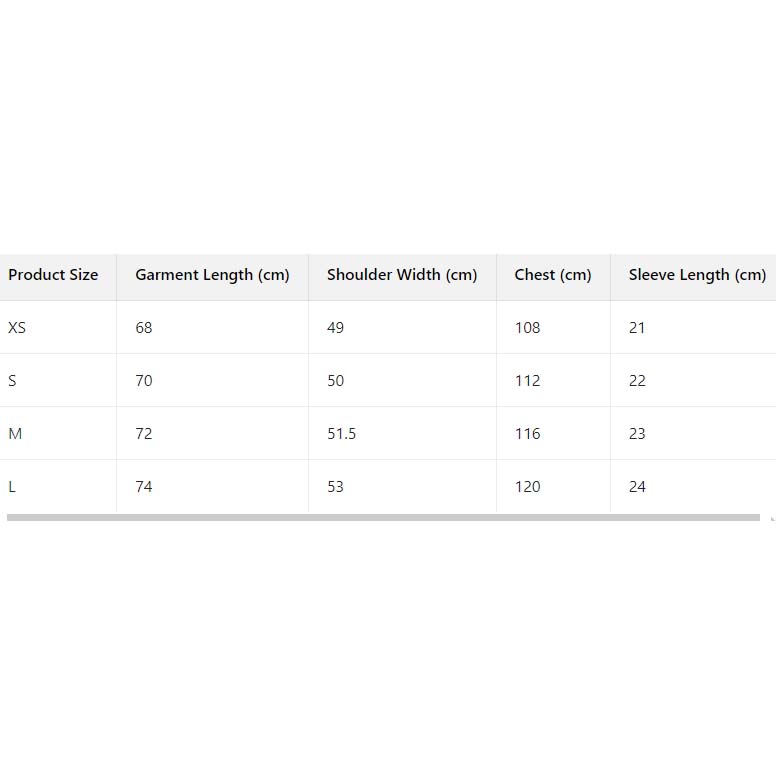Click the Product Size column header
Image resolution: width=776 pixels, height=776 pixels.
(53, 275)
